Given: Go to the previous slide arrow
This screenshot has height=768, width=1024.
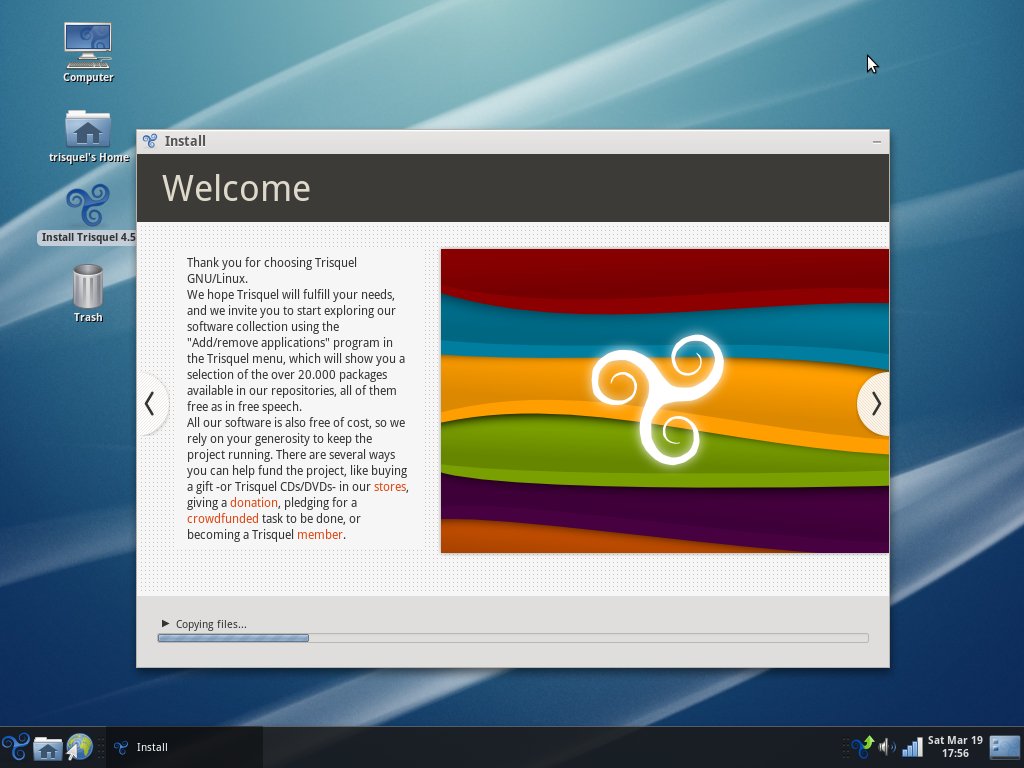Looking at the screenshot, I should [x=152, y=404].
